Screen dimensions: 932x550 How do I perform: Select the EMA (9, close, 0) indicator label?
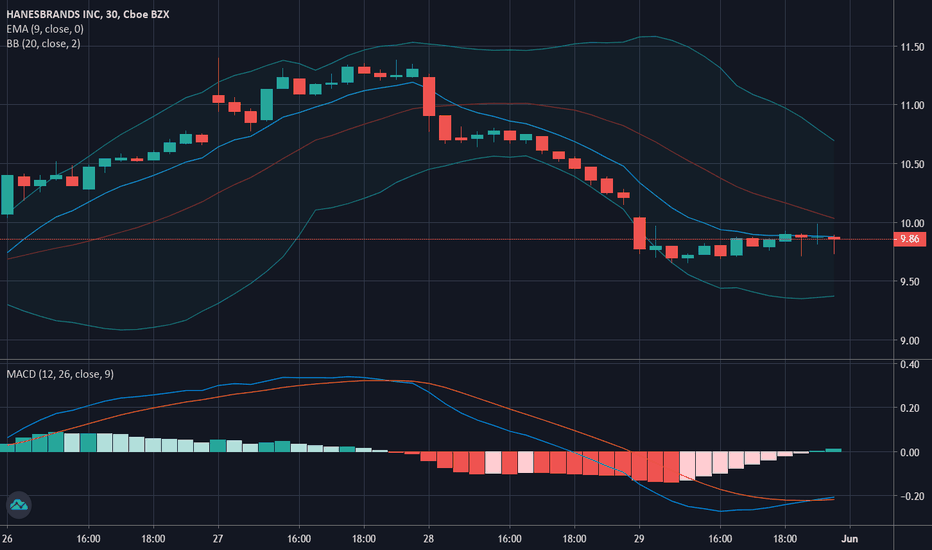coord(45,29)
